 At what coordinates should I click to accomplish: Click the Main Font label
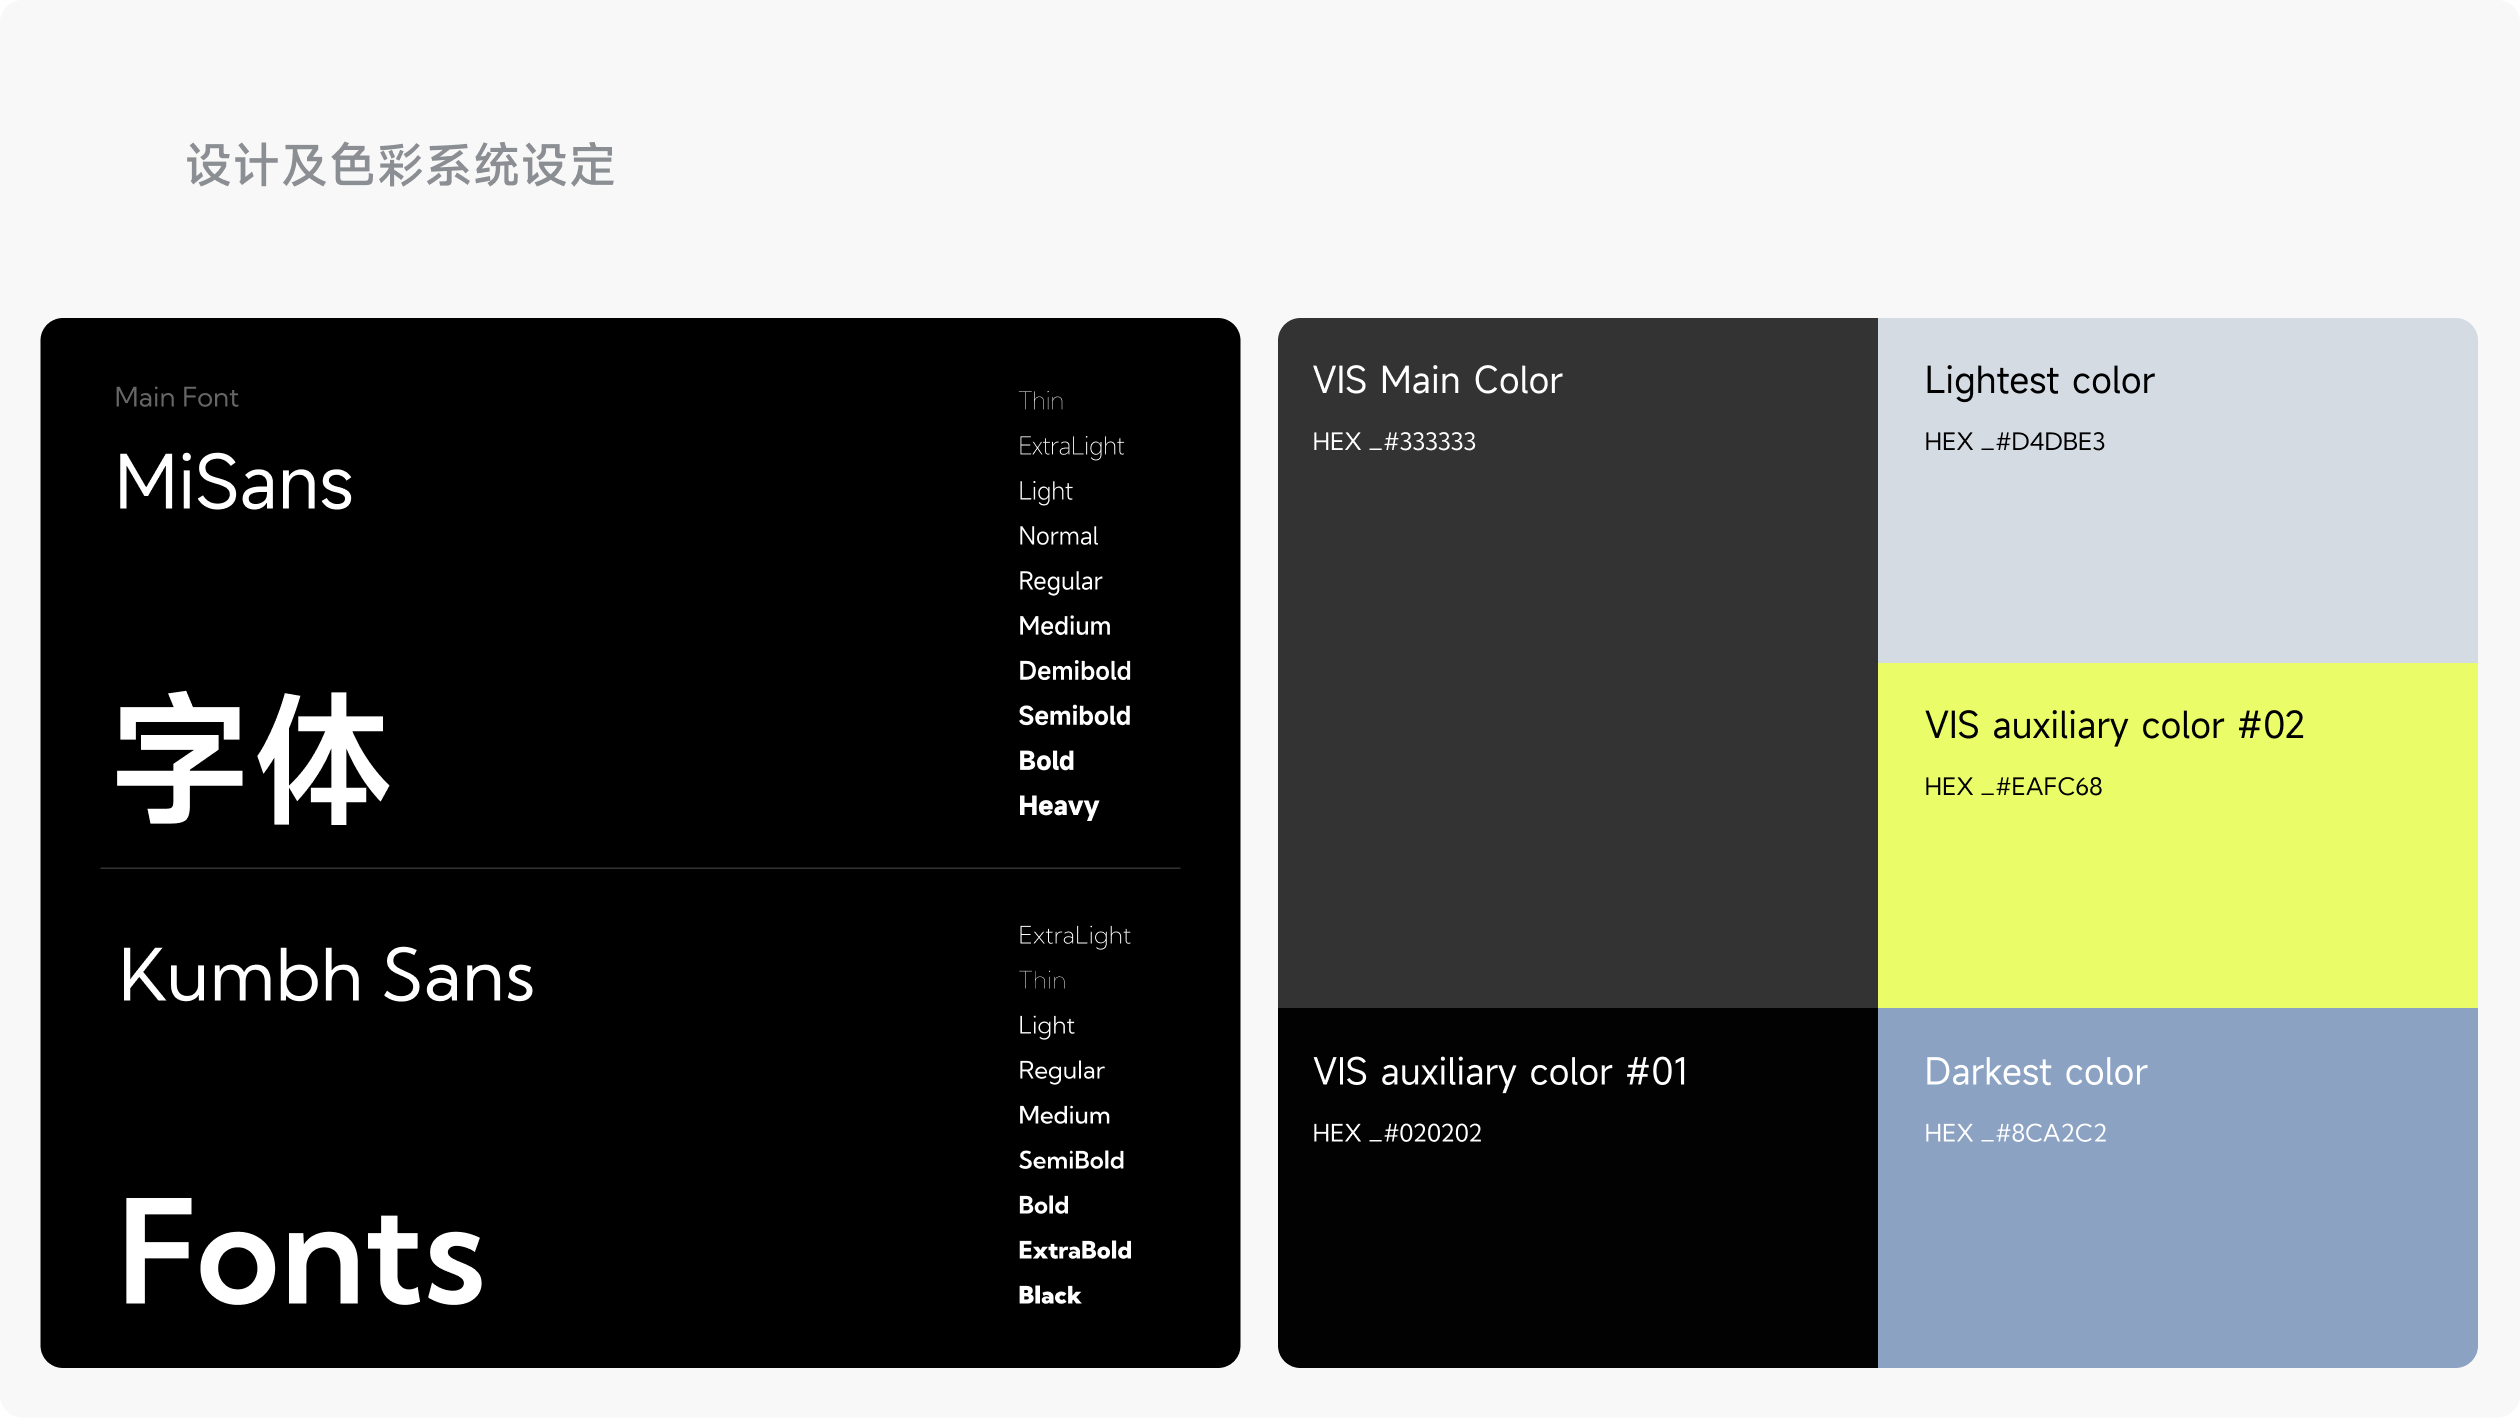point(176,398)
